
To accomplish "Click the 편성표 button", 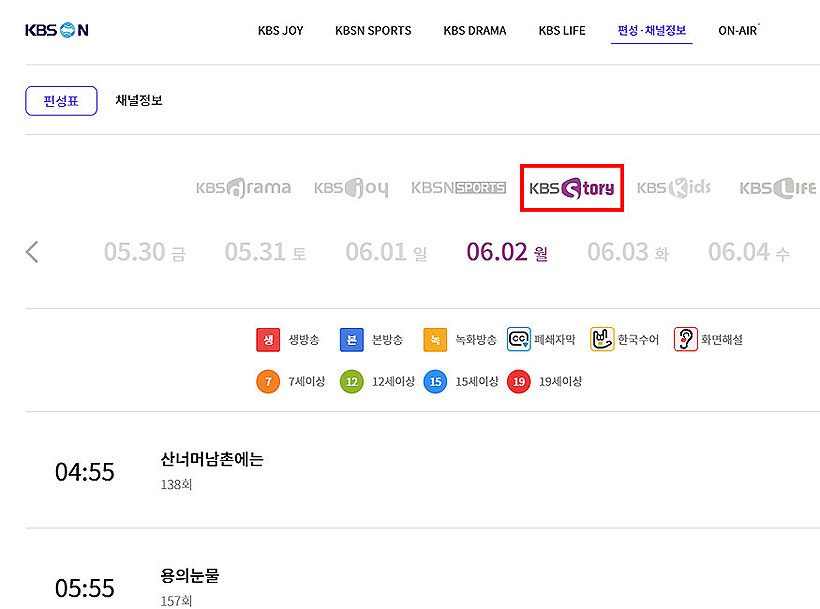I will coord(61,100).
